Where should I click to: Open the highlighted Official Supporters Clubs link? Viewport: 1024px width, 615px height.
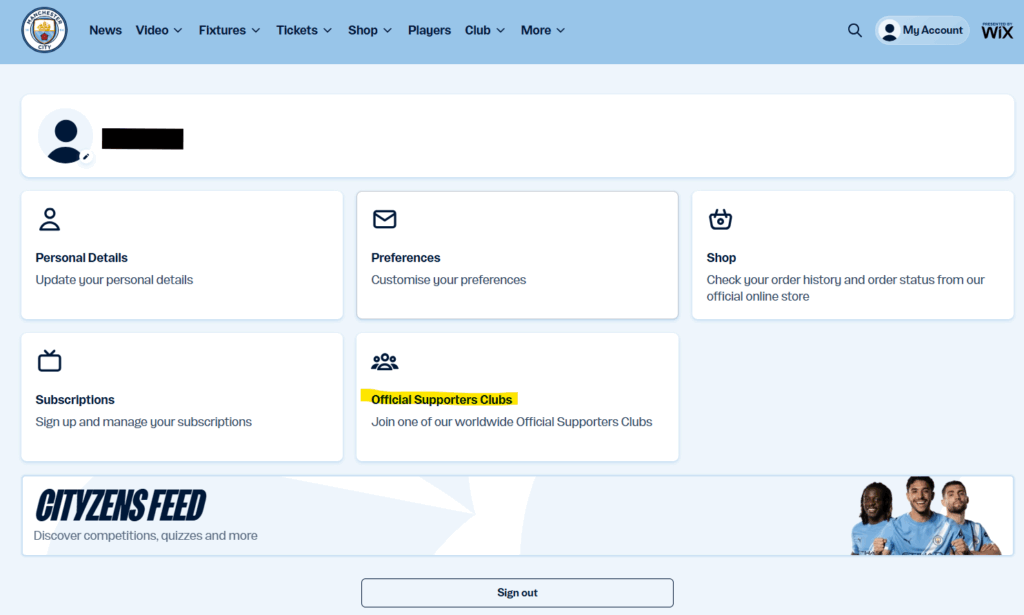[x=441, y=399]
